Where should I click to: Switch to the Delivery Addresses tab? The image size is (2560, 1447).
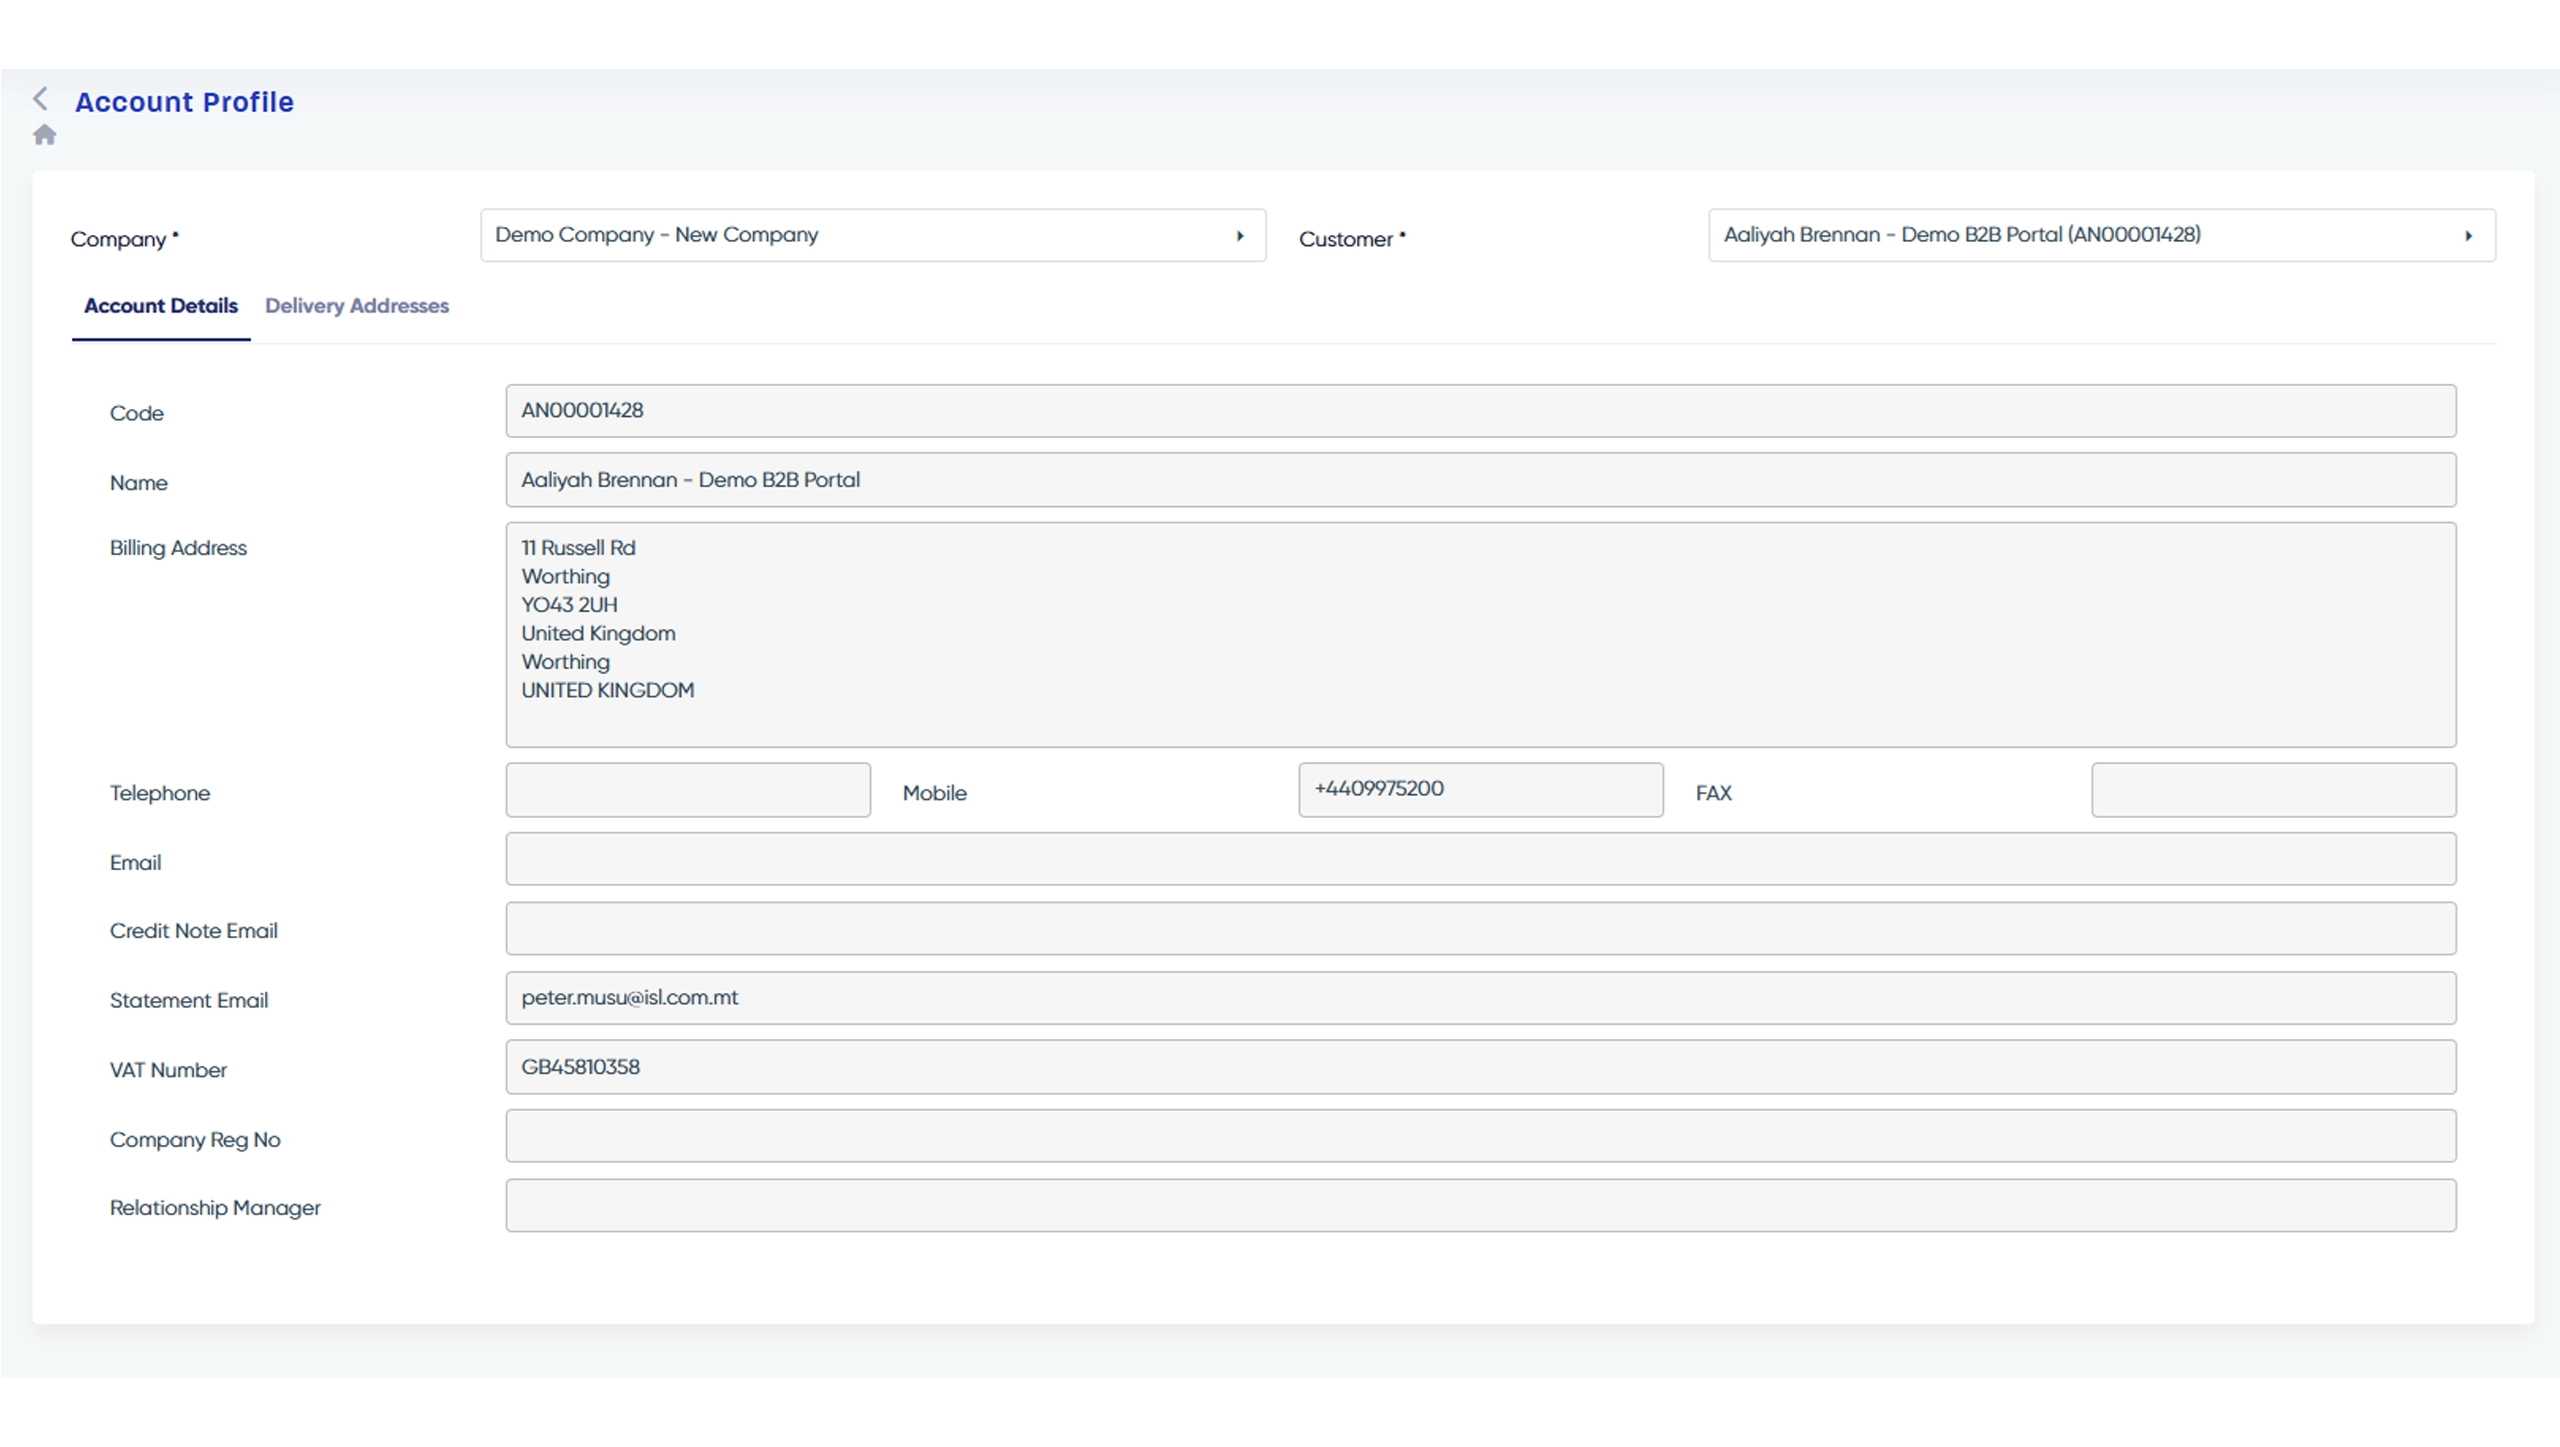pyautogui.click(x=356, y=306)
